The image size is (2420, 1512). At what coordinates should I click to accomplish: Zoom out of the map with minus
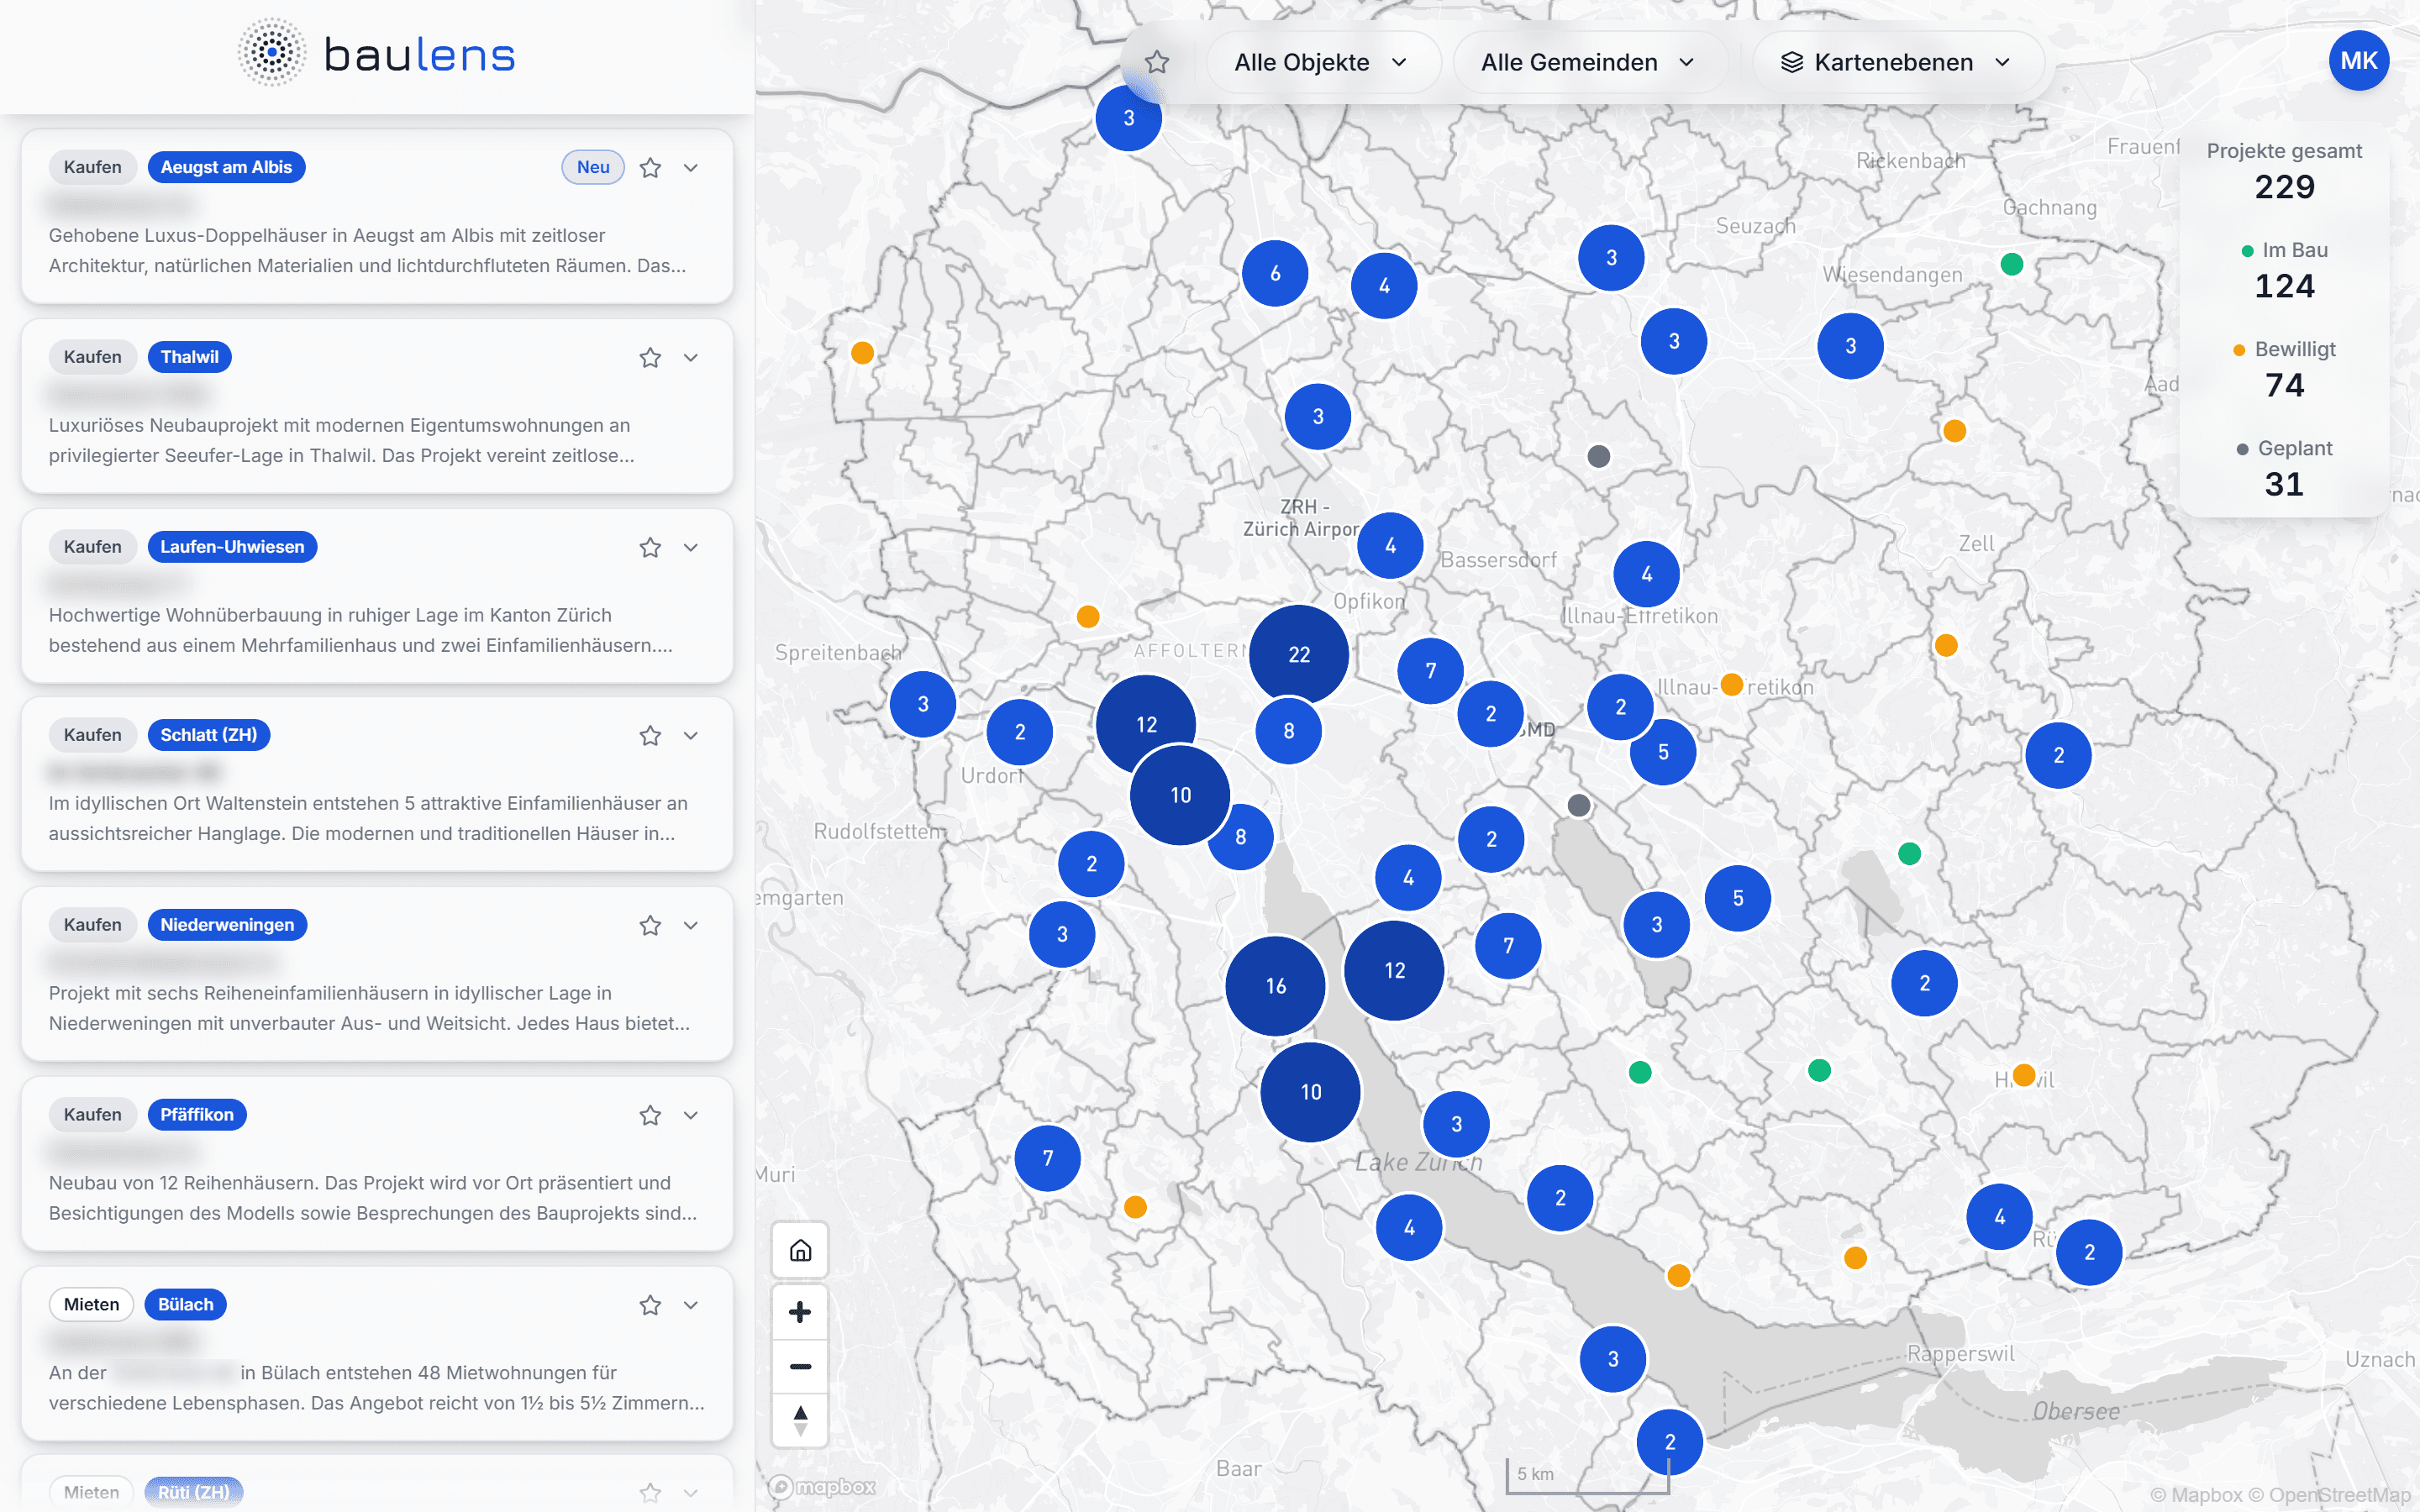point(800,1366)
